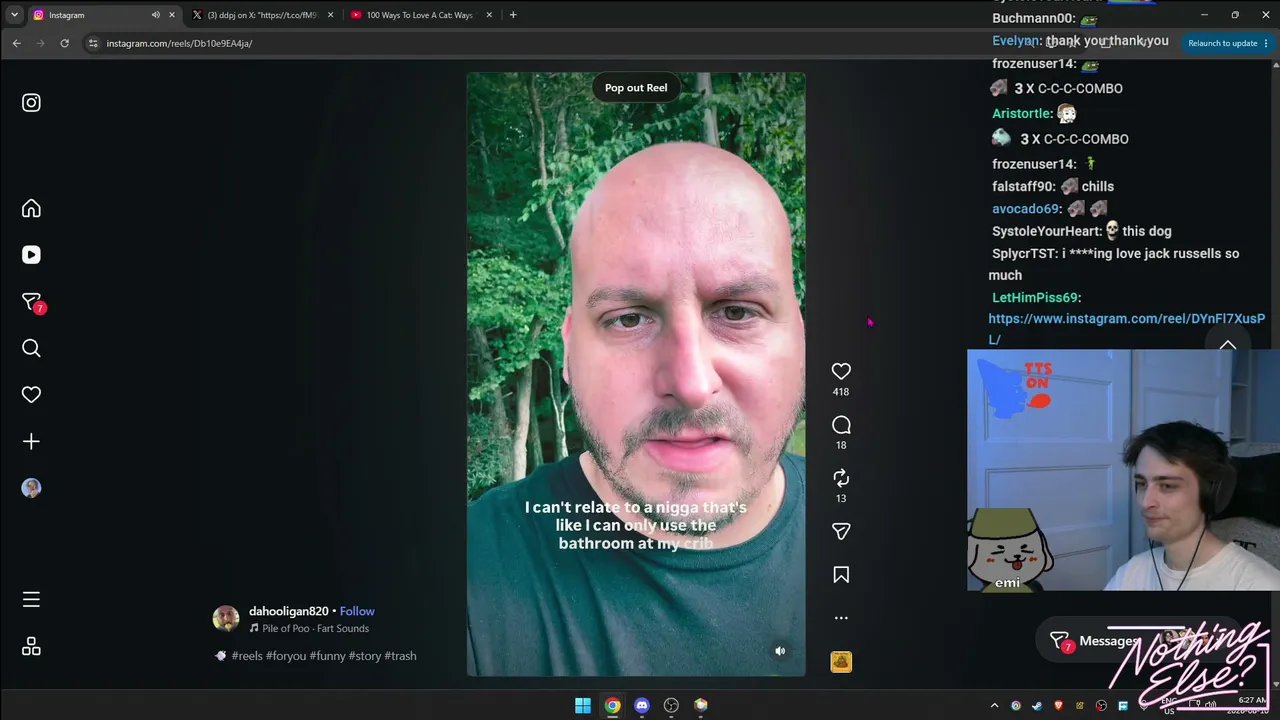This screenshot has width=1280, height=720.
Task: Open Notifications heart icon in sidebar
Action: [x=31, y=395]
